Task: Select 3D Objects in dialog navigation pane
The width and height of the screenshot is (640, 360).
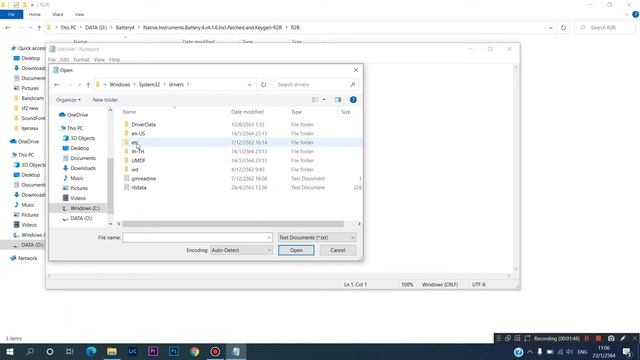Action: click(x=79, y=138)
